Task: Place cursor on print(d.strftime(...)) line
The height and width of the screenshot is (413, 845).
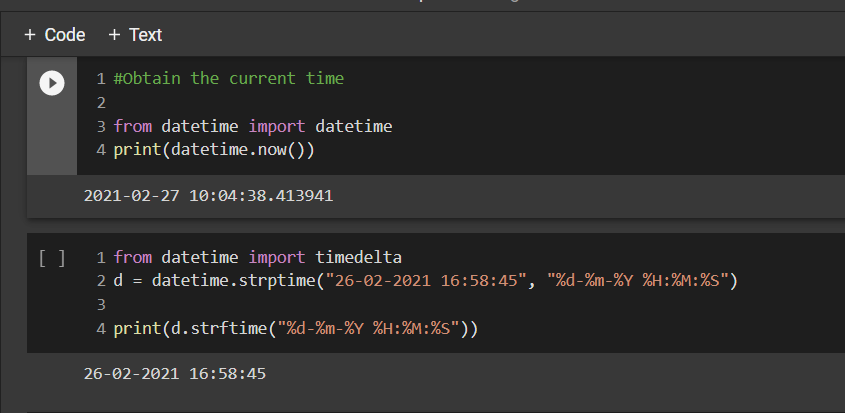Action: pyautogui.click(x=296, y=328)
